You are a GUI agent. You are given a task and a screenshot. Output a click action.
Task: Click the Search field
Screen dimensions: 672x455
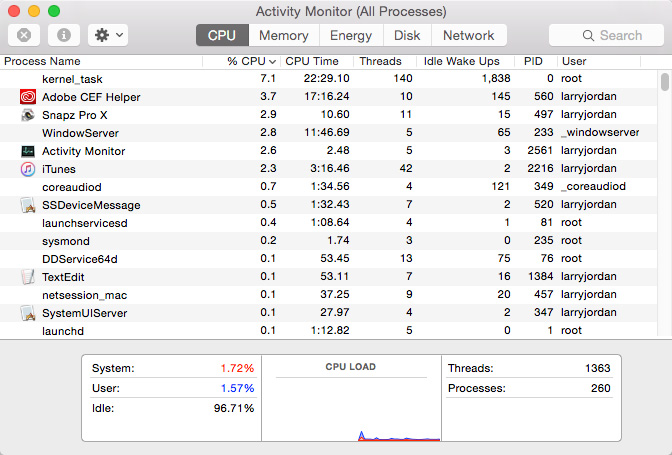[606, 35]
